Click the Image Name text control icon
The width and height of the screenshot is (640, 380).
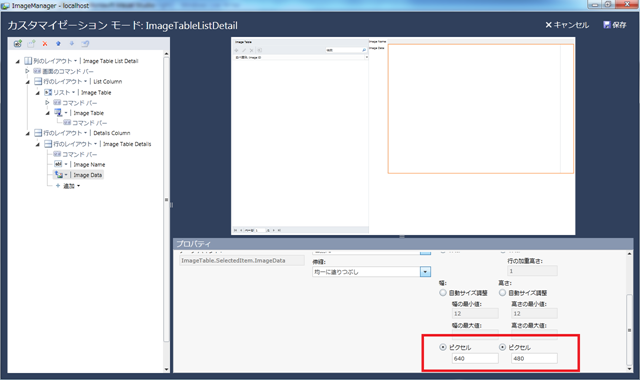click(58, 164)
